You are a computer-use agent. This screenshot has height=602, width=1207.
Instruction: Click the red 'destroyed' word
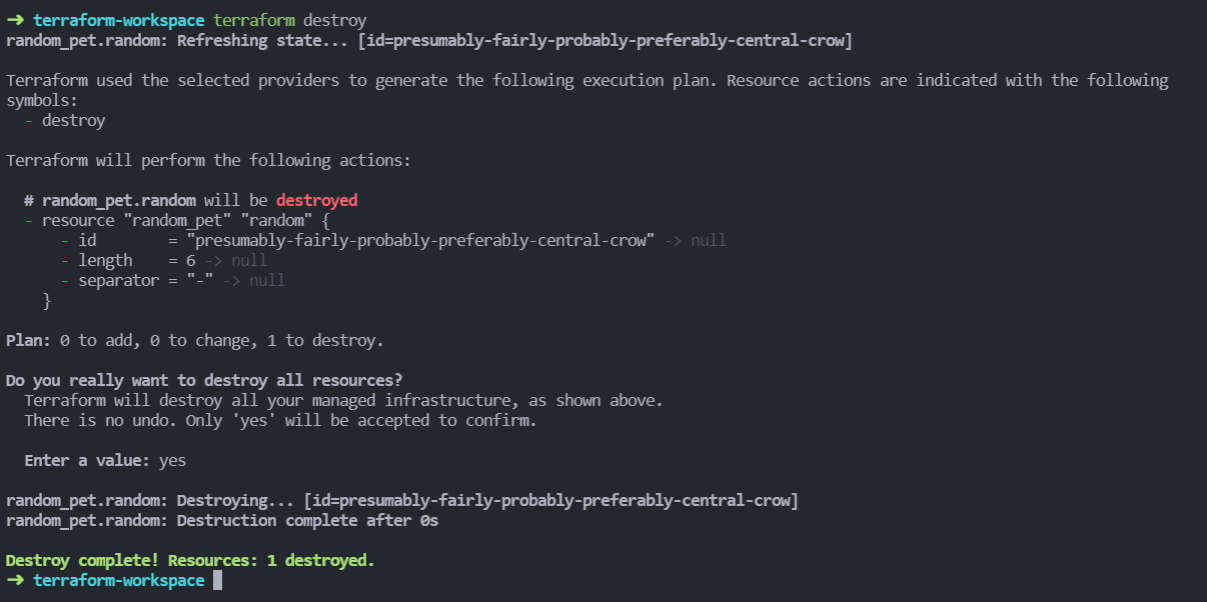click(x=316, y=200)
